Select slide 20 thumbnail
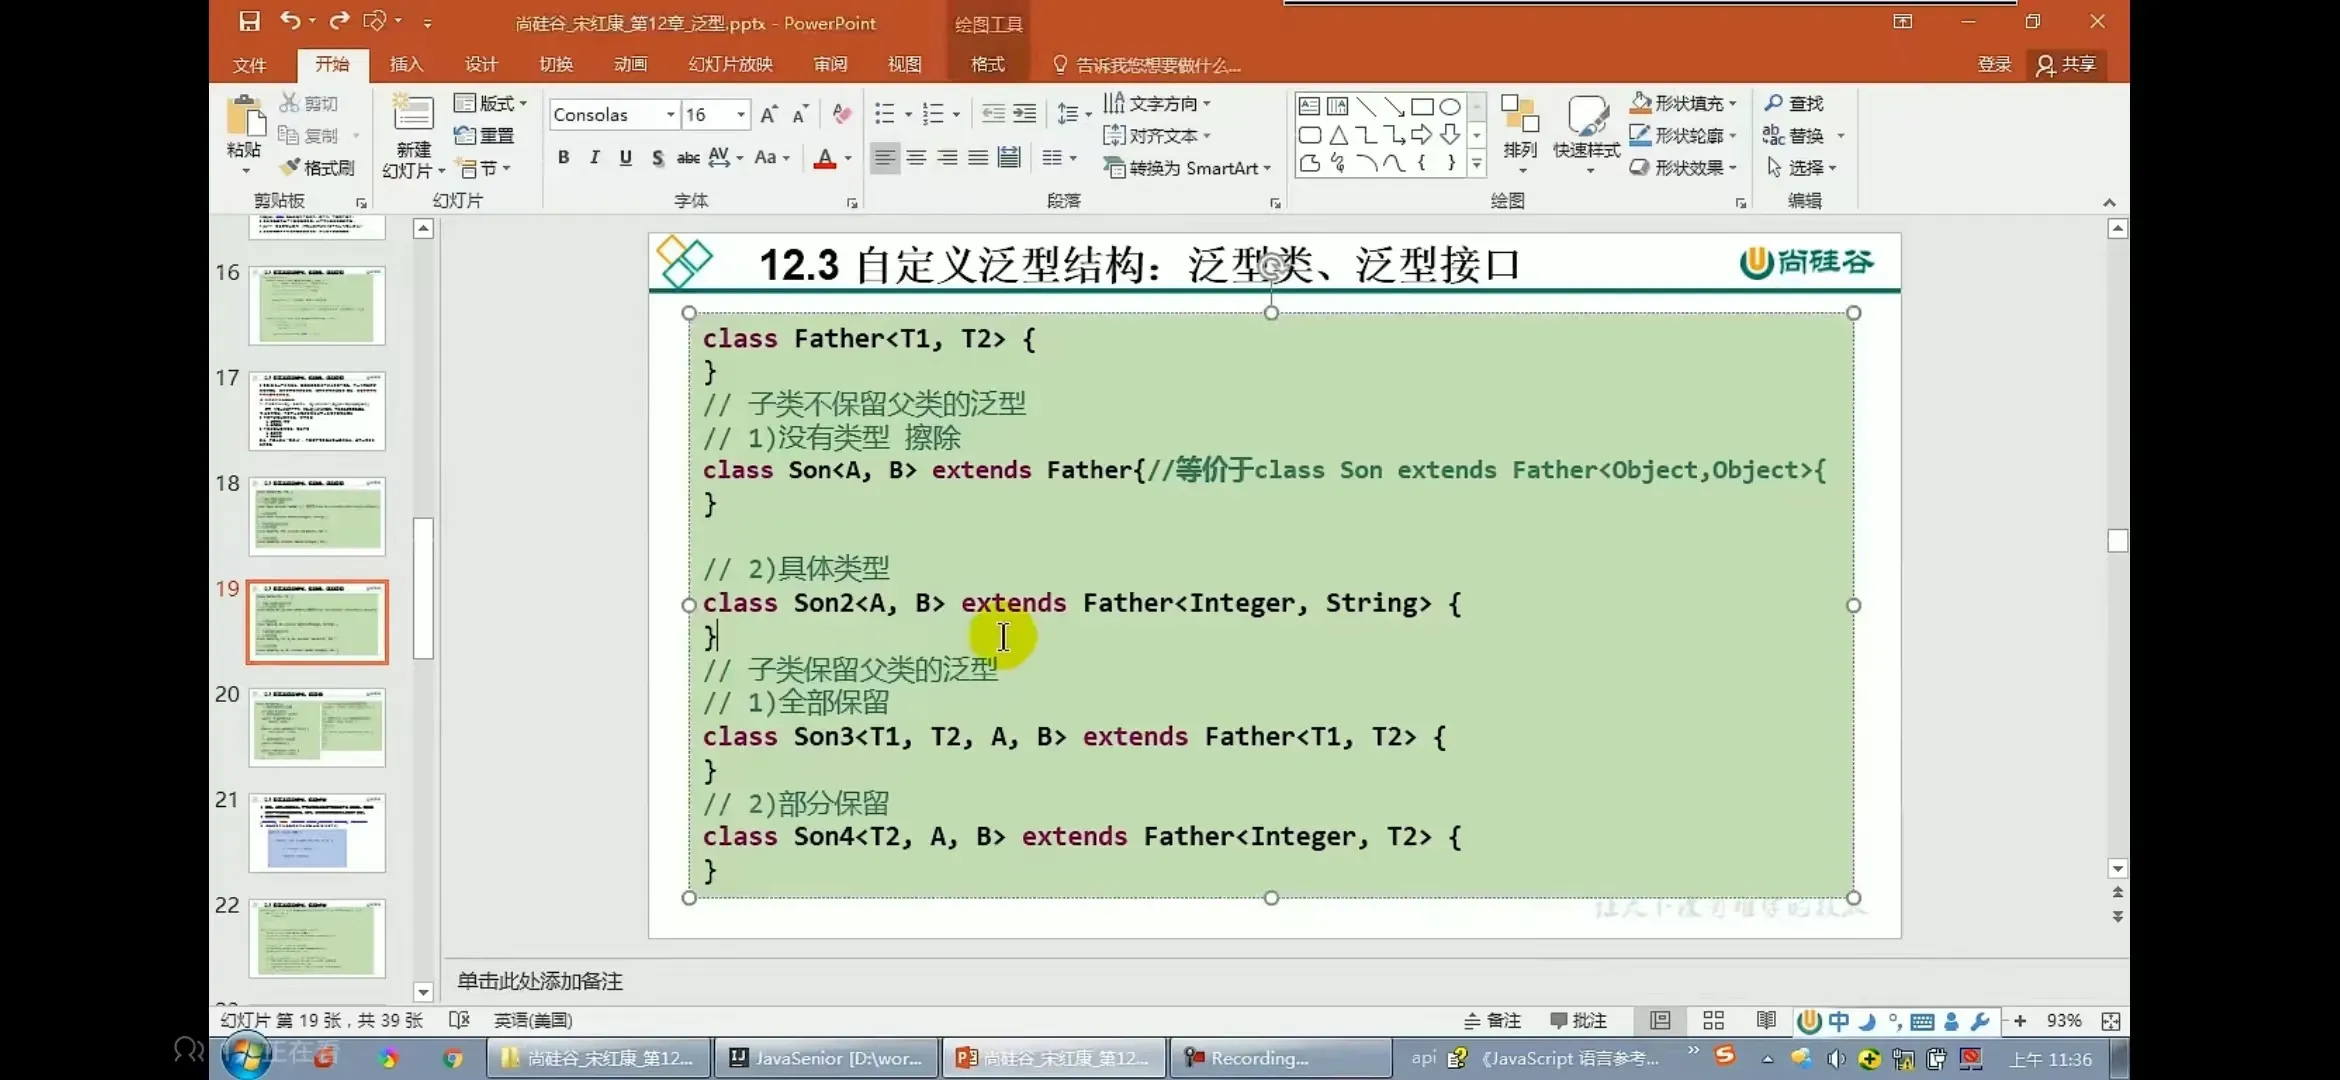Image resolution: width=2340 pixels, height=1080 pixels. coord(317,727)
